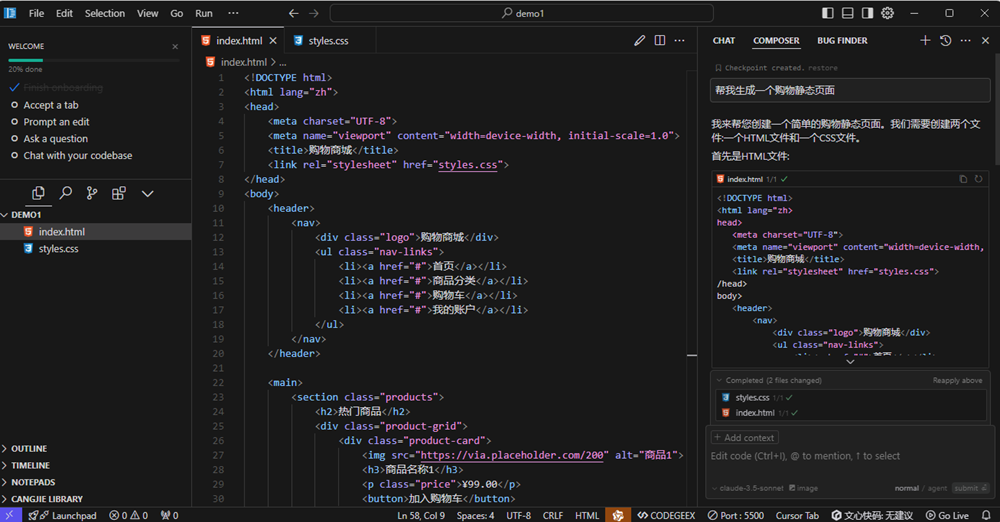This screenshot has height=522, width=1000.
Task: Switch composer mode to agent
Action: [x=936, y=488]
